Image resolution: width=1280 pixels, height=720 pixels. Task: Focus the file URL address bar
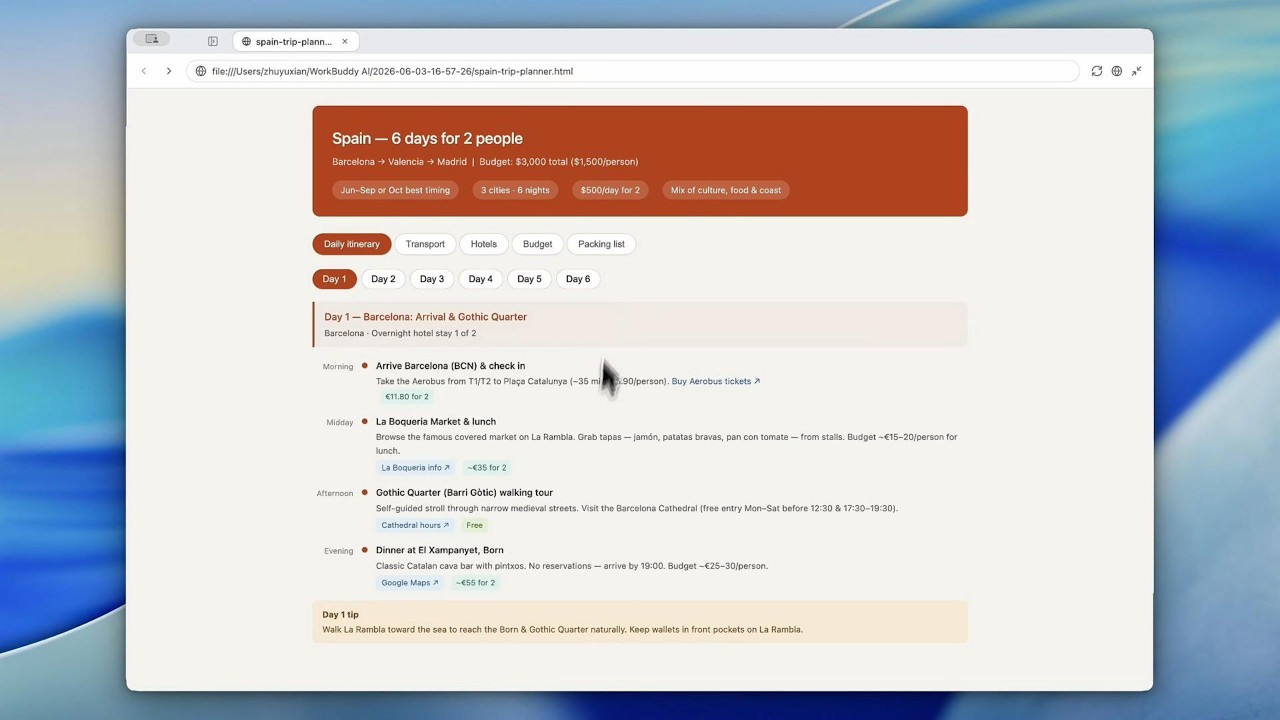point(633,71)
